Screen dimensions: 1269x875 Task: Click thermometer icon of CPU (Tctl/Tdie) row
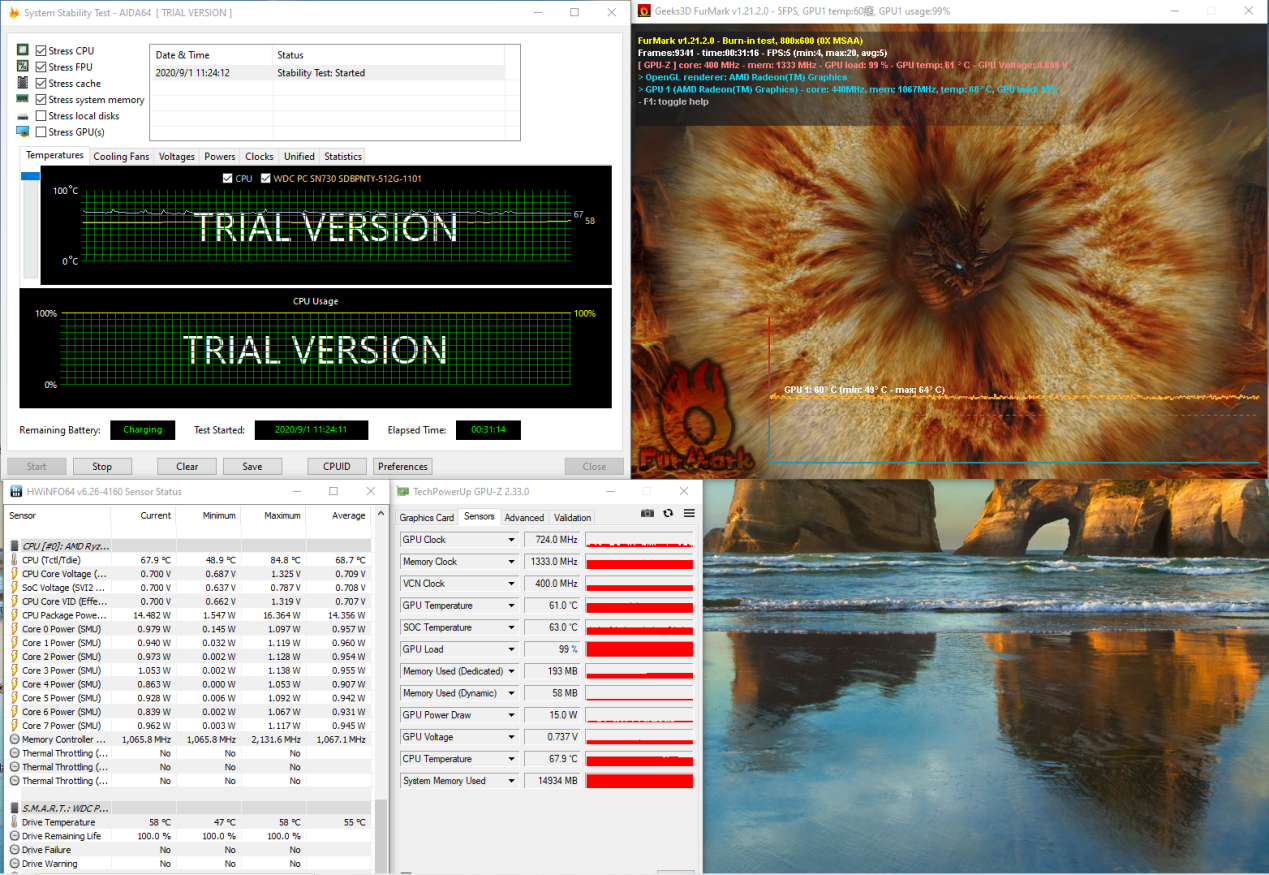(15, 560)
